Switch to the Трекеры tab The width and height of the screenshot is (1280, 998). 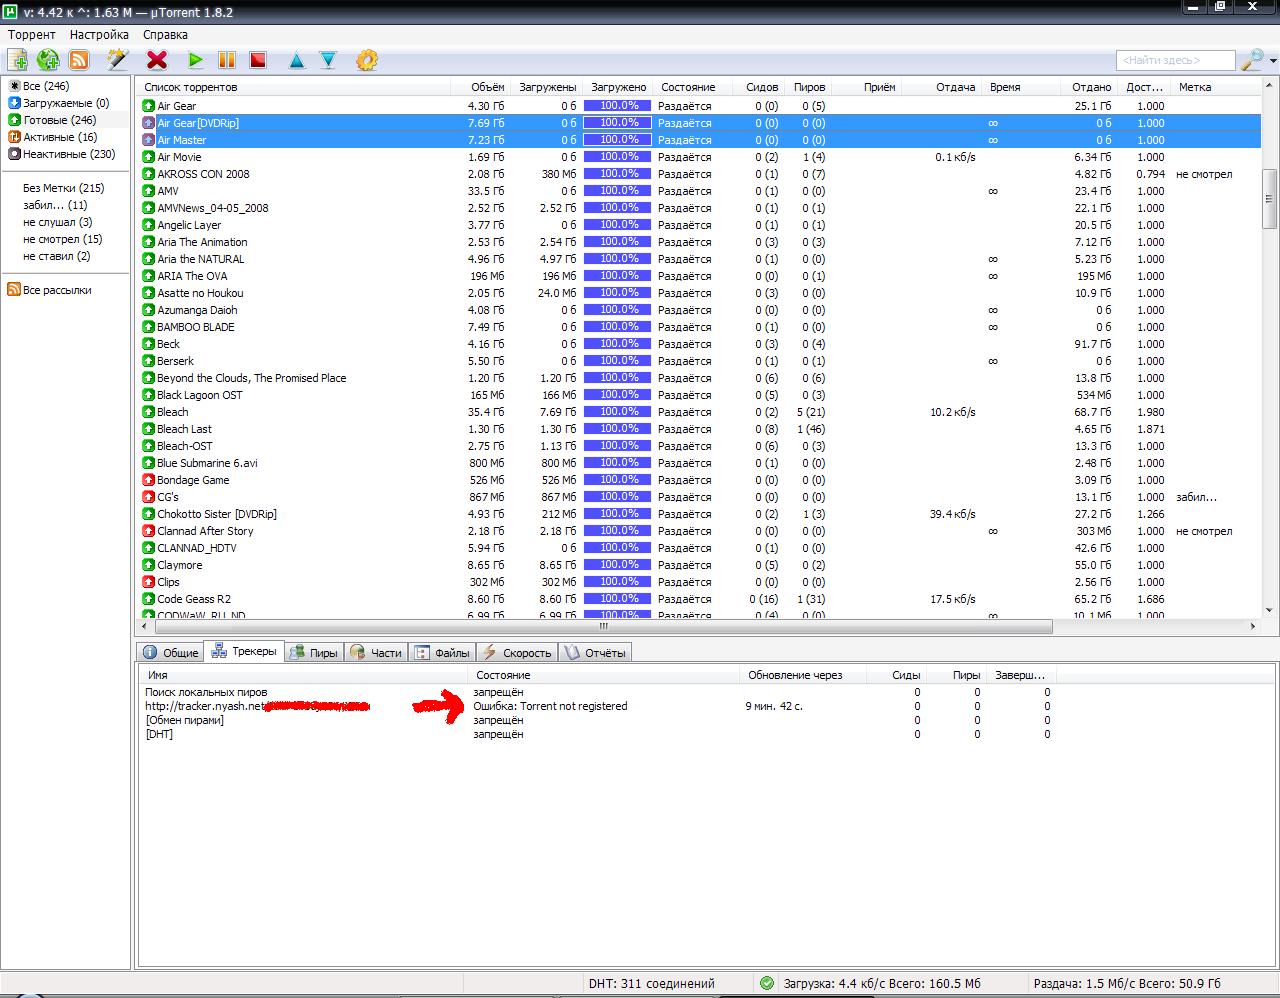(244, 652)
